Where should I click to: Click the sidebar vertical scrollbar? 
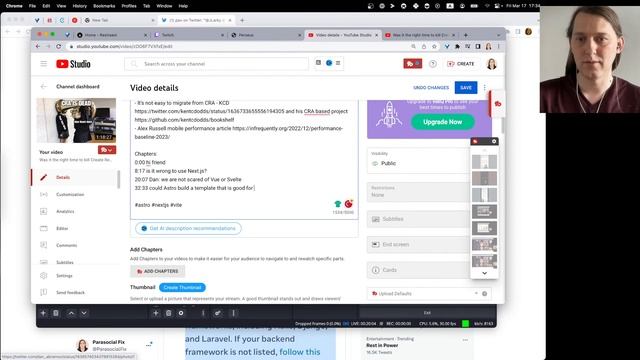pos(119,180)
